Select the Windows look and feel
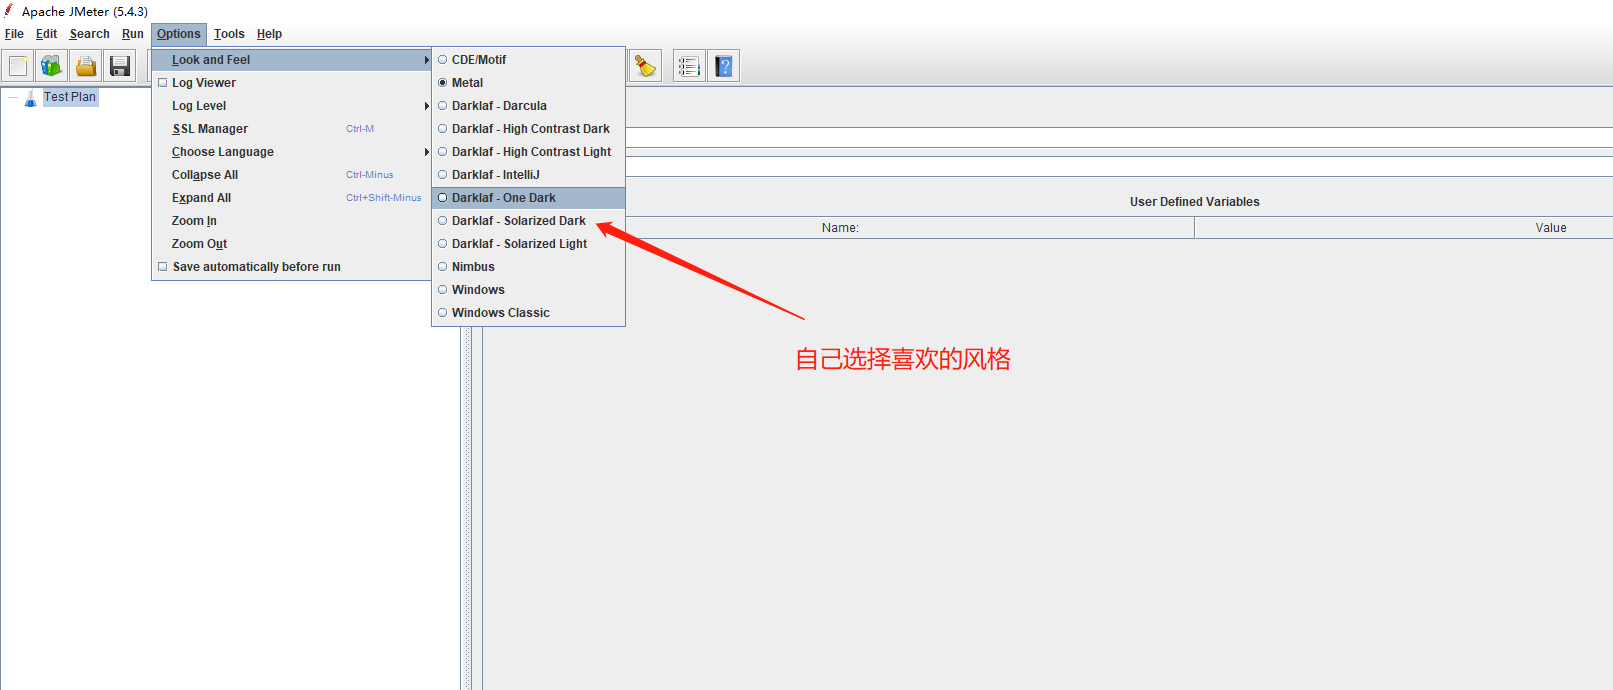The height and width of the screenshot is (690, 1613). pyautogui.click(x=528, y=290)
